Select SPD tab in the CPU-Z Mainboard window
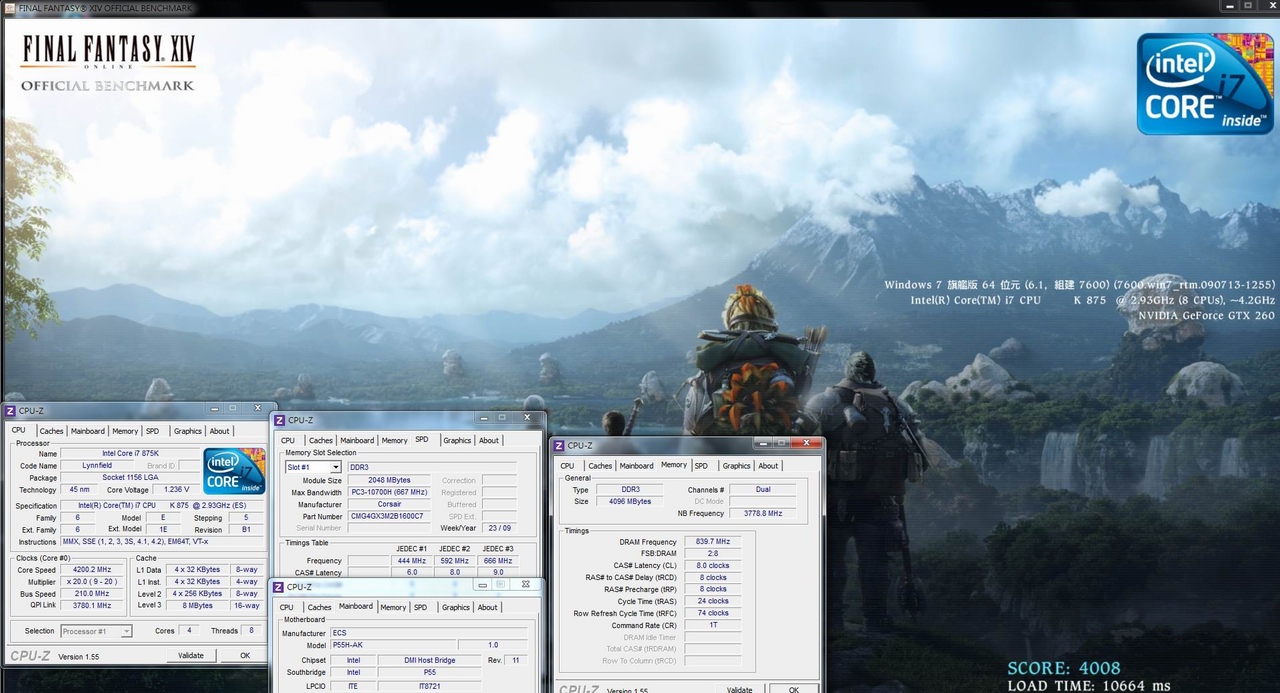The image size is (1280, 693). click(x=420, y=607)
